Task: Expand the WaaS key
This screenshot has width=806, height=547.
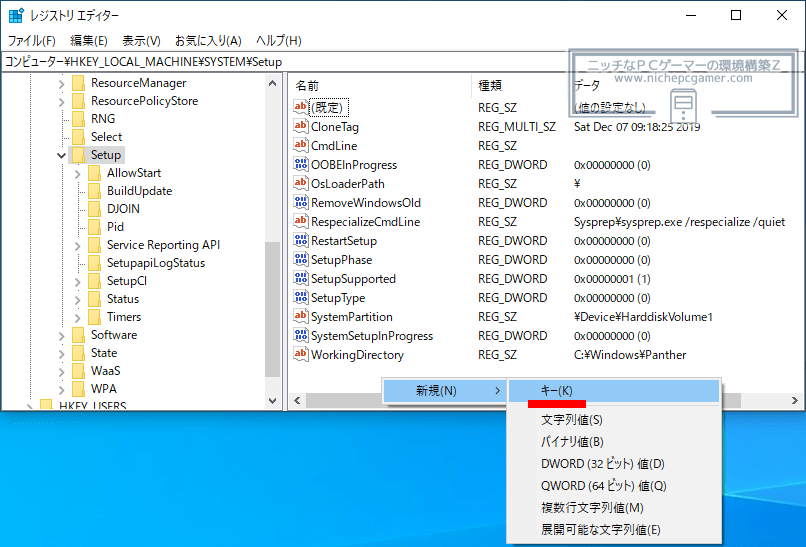Action: (62, 372)
